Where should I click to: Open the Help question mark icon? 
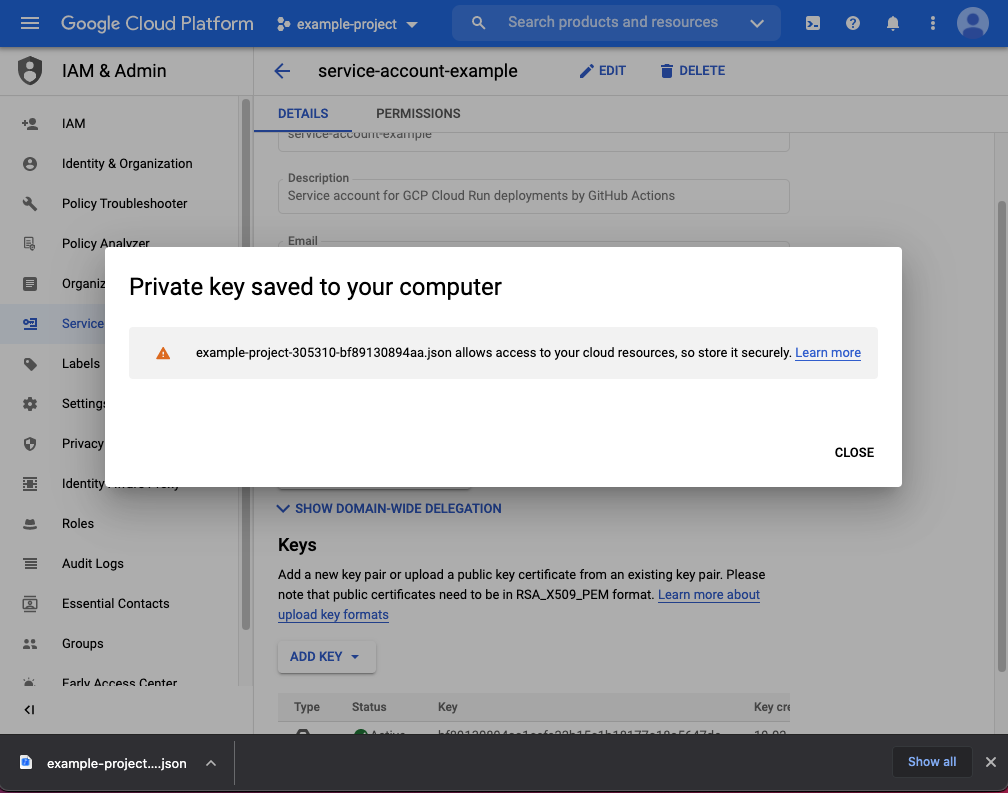tap(852, 24)
